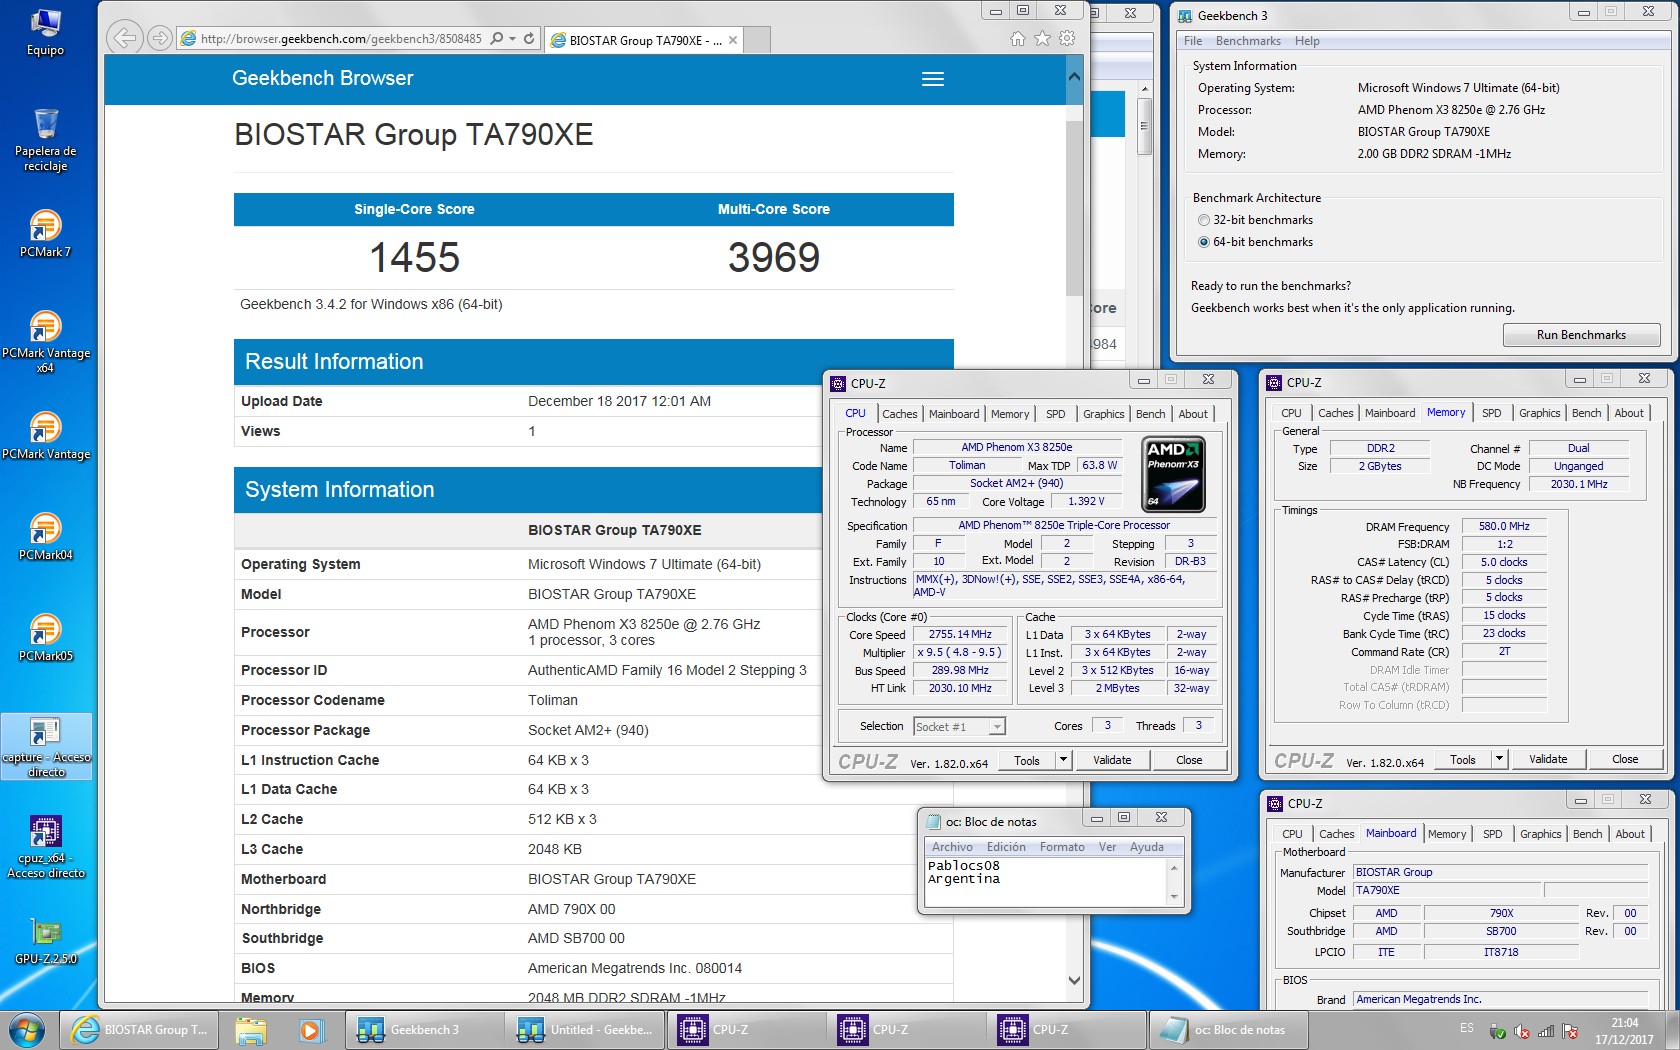Click the search magnifier in address bar
The width and height of the screenshot is (1680, 1050).
[x=497, y=39]
